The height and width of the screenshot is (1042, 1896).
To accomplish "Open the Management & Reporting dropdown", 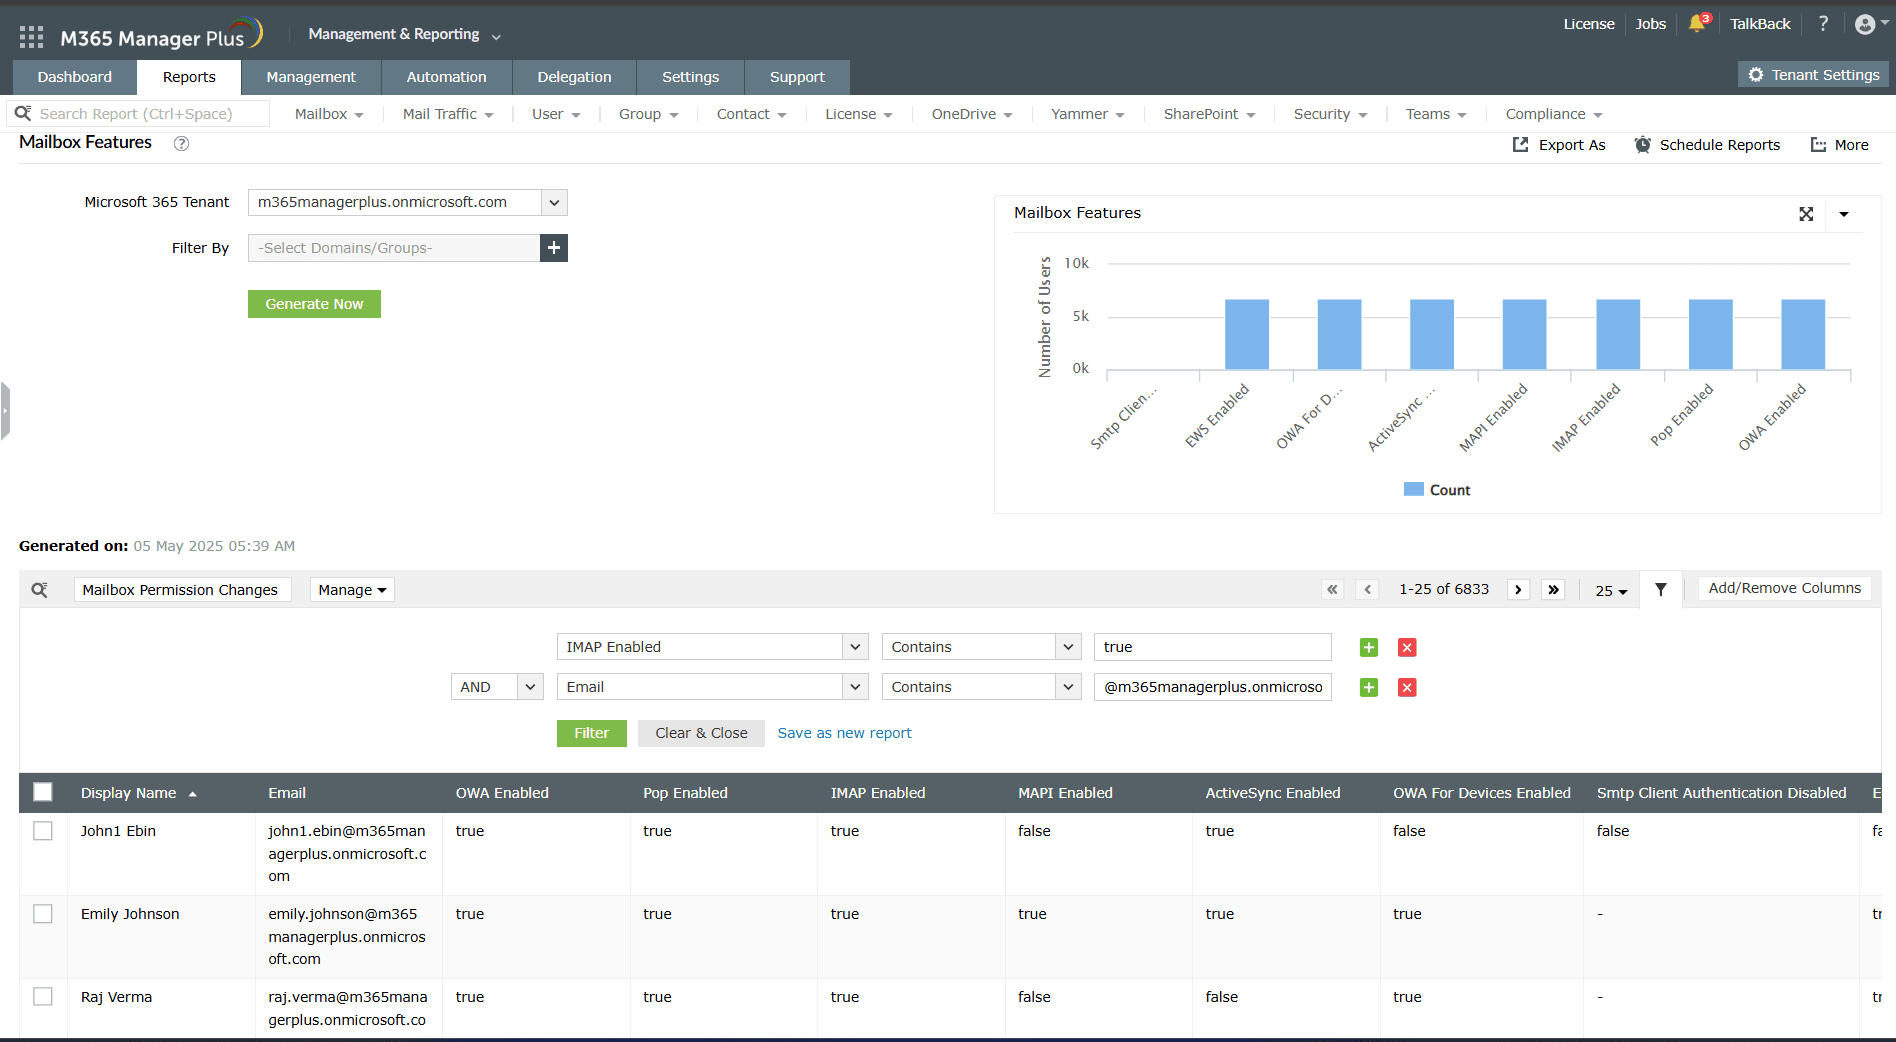I will click(x=405, y=34).
